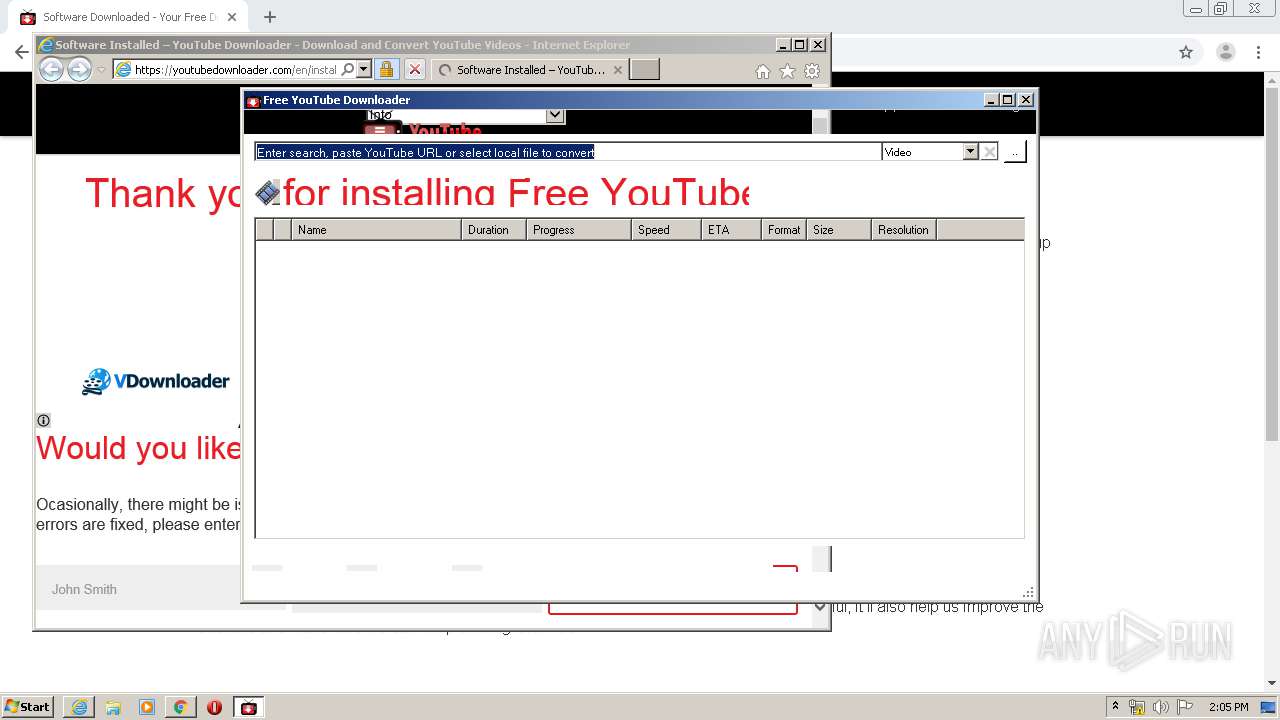Click the Size column header
The image size is (1280, 720).
pos(839,230)
